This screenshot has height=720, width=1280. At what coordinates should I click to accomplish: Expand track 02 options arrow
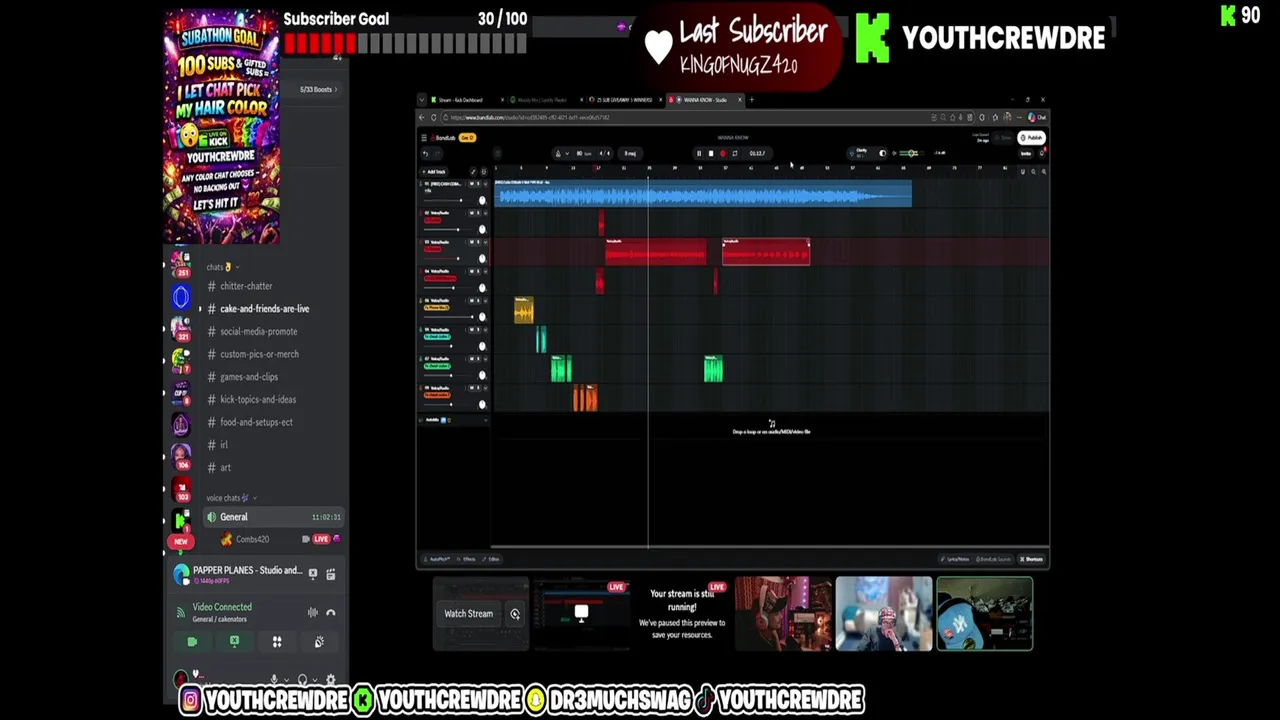pos(485,213)
